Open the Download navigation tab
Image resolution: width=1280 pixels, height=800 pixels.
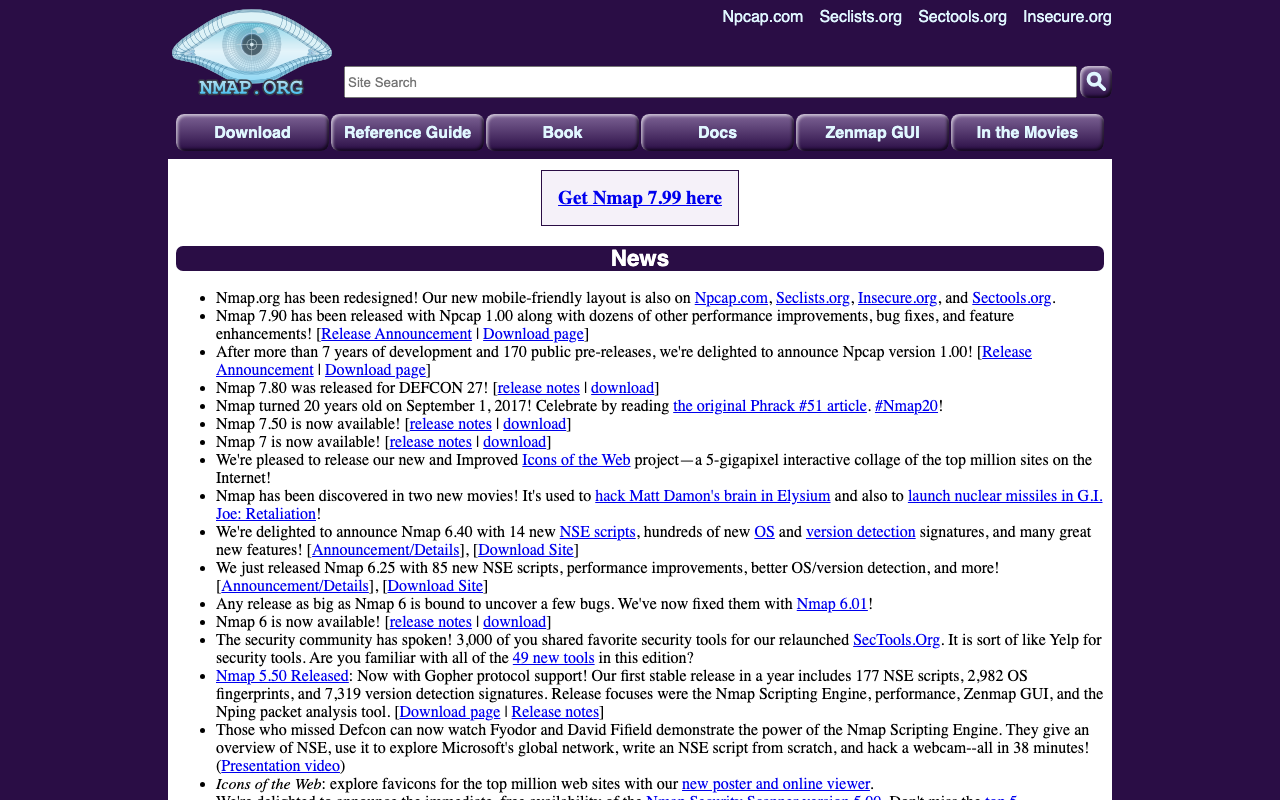tap(252, 132)
